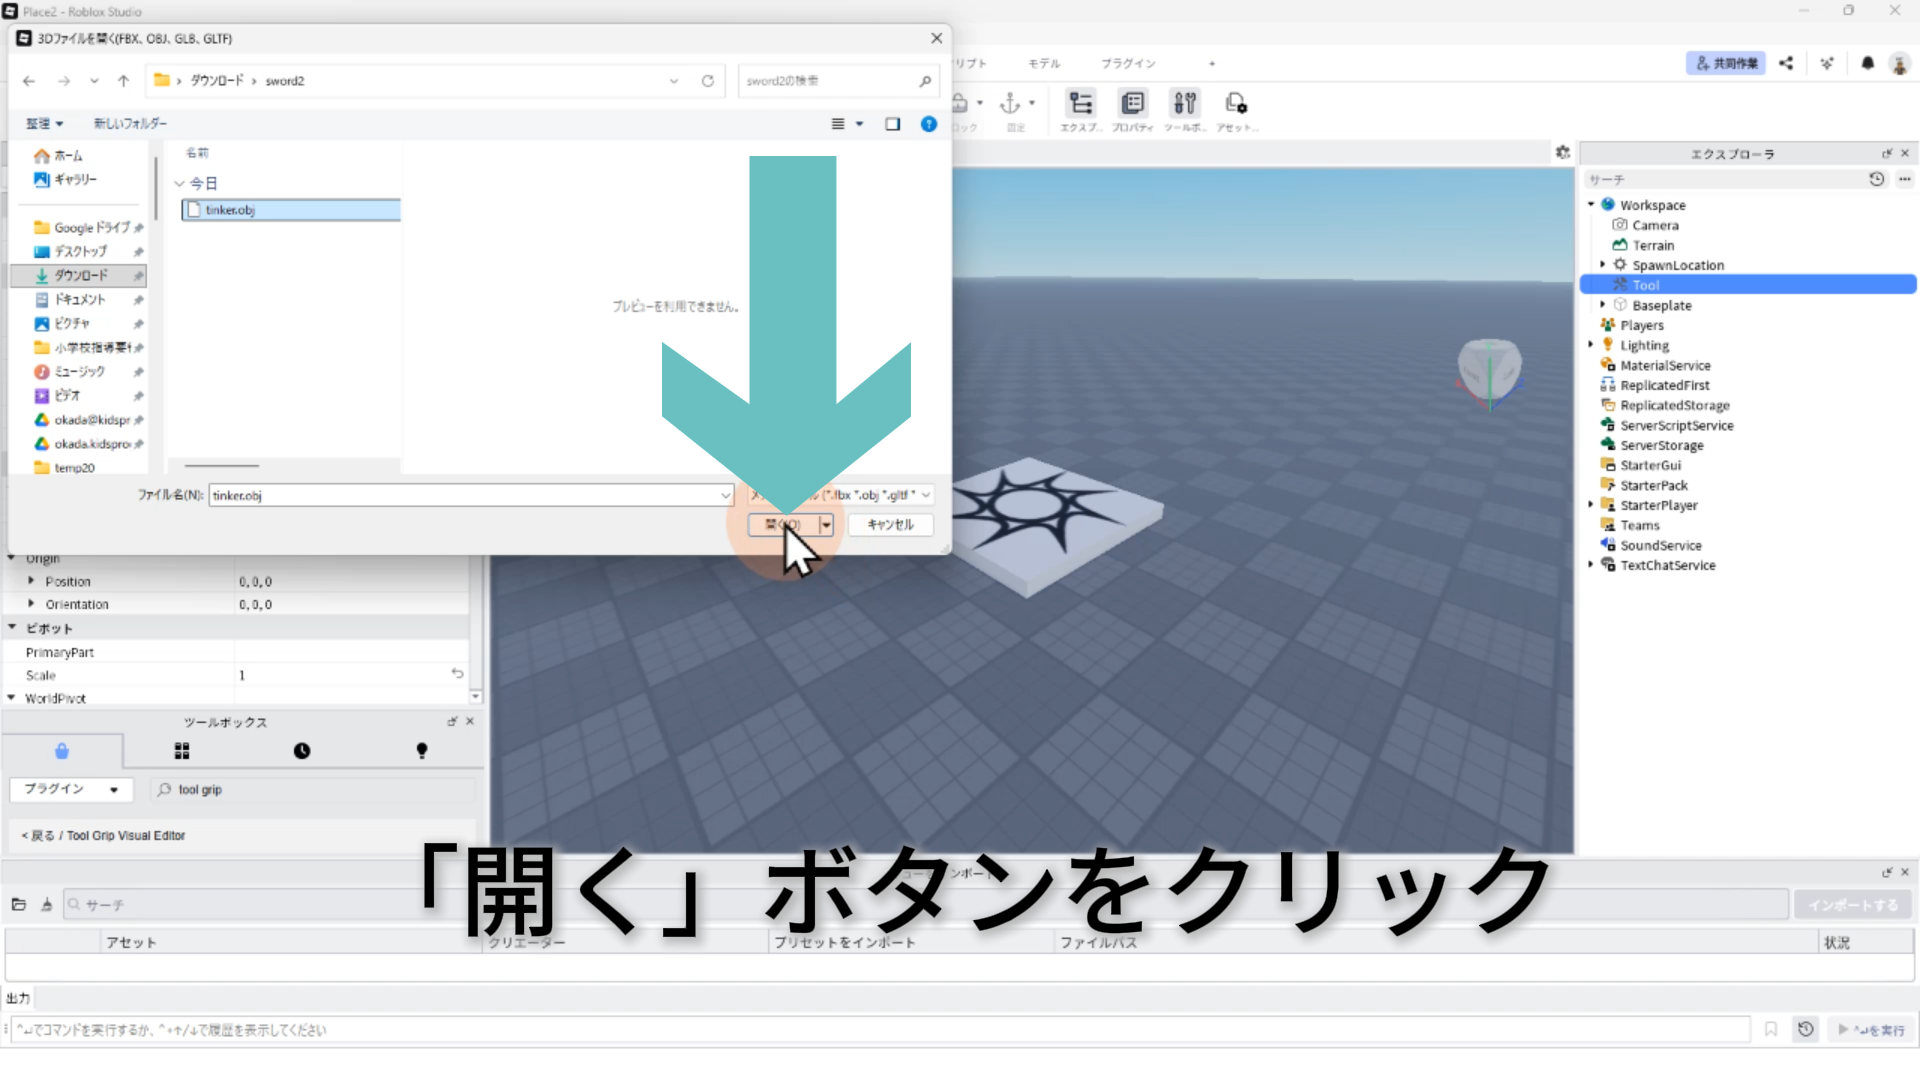Open the file type filter dropdown
This screenshot has width=1920, height=1080.
pyautogui.click(x=926, y=495)
